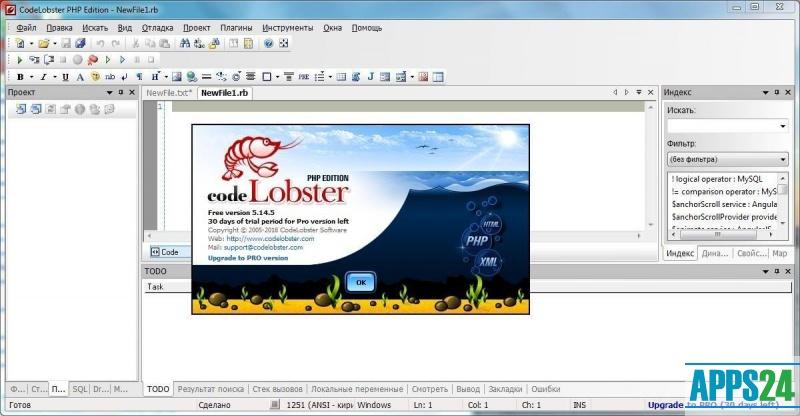This screenshot has width=800, height=416.
Task: Open the Bold icon dropdown arrow
Action: (x=31, y=77)
